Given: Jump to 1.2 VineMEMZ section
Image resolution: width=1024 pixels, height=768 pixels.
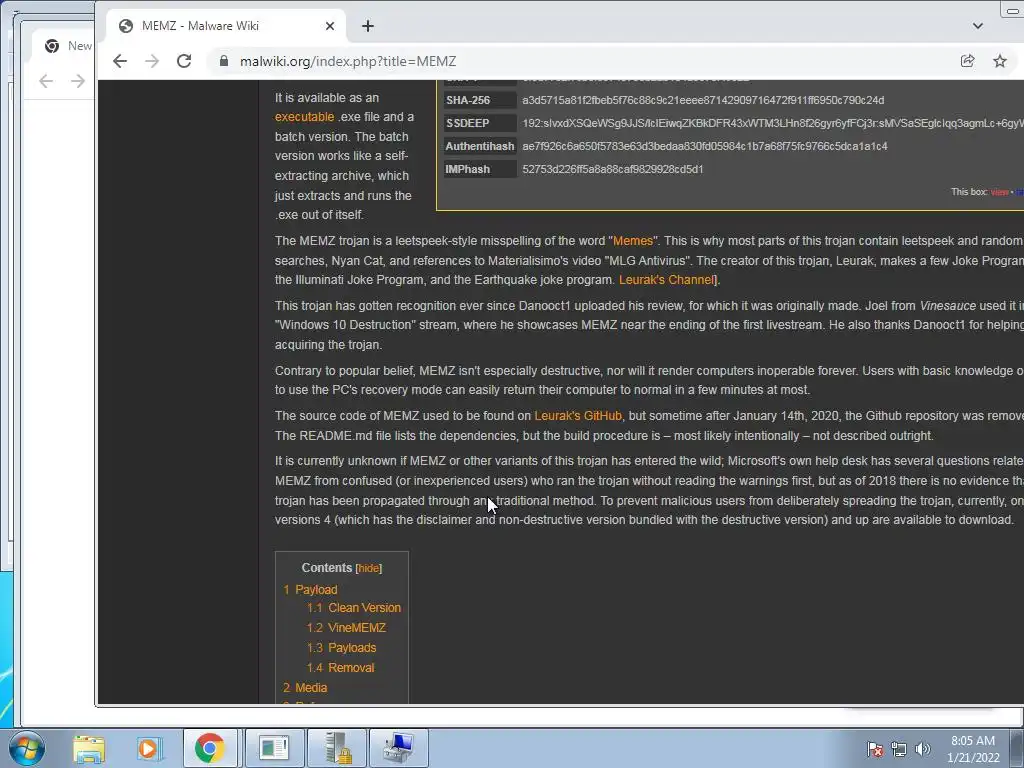Looking at the screenshot, I should [346, 628].
